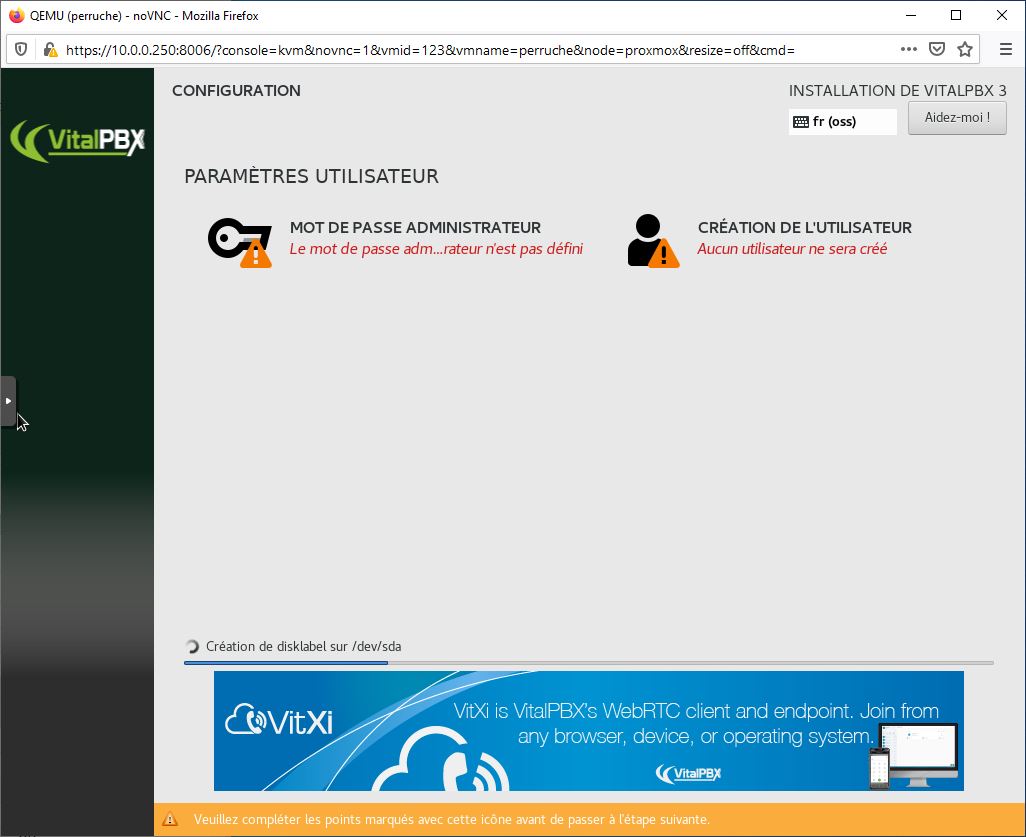Open the root password key icon
Screen dimensions: 1026x837
point(239,241)
